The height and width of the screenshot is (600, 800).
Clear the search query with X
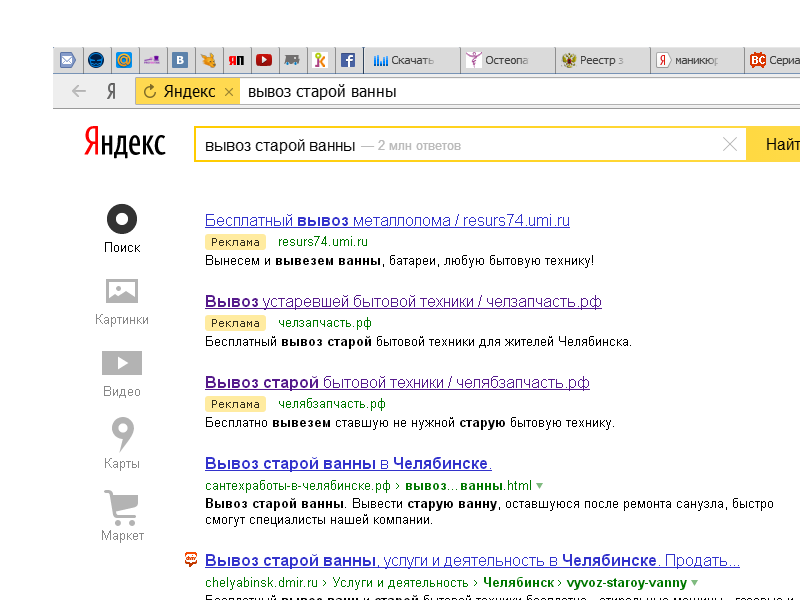(730, 145)
